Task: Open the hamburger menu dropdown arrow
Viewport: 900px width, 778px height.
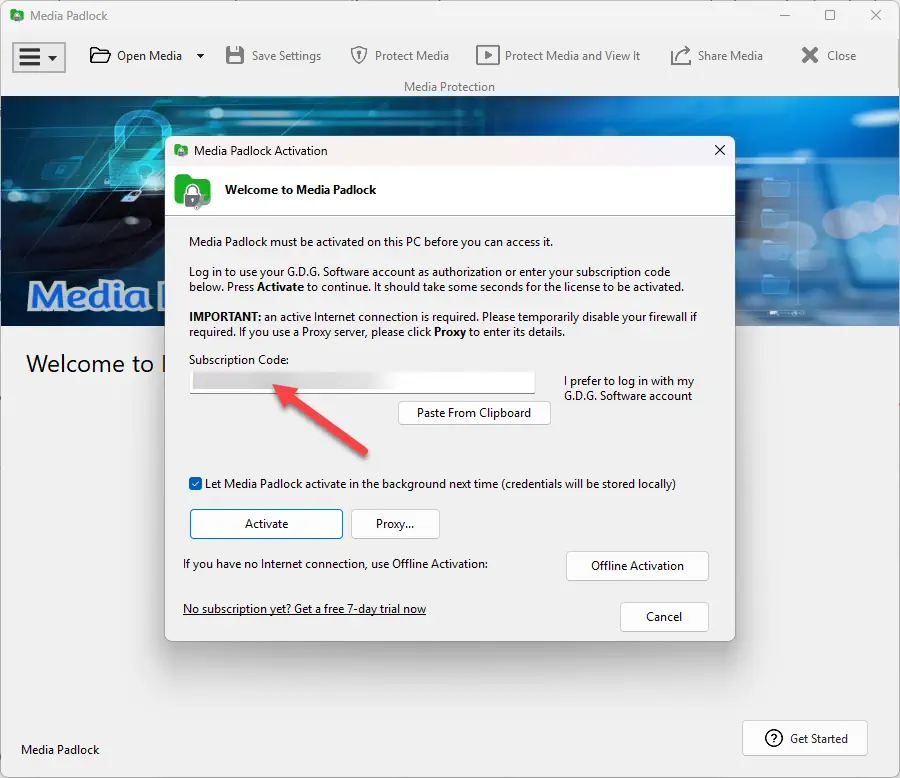Action: click(52, 57)
